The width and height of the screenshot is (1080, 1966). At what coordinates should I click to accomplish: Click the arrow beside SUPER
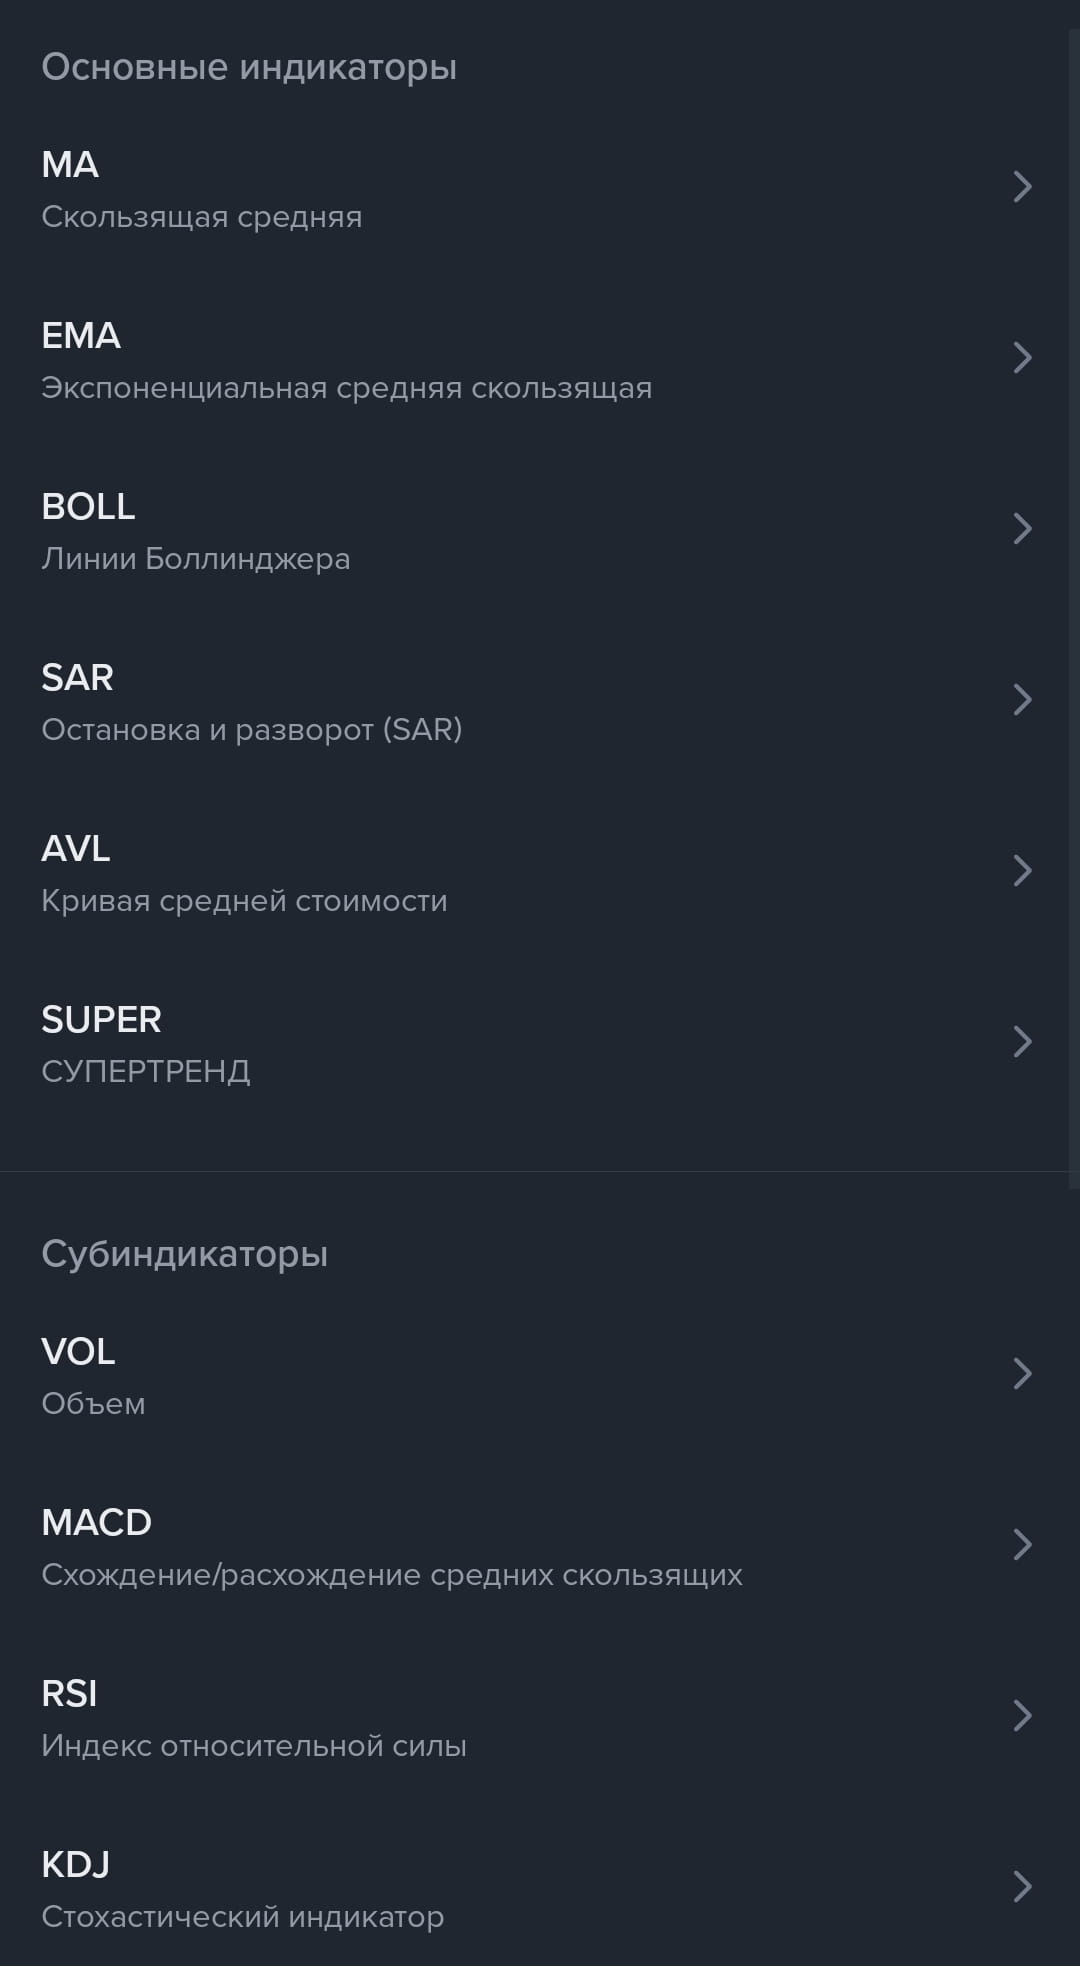tap(1022, 1042)
